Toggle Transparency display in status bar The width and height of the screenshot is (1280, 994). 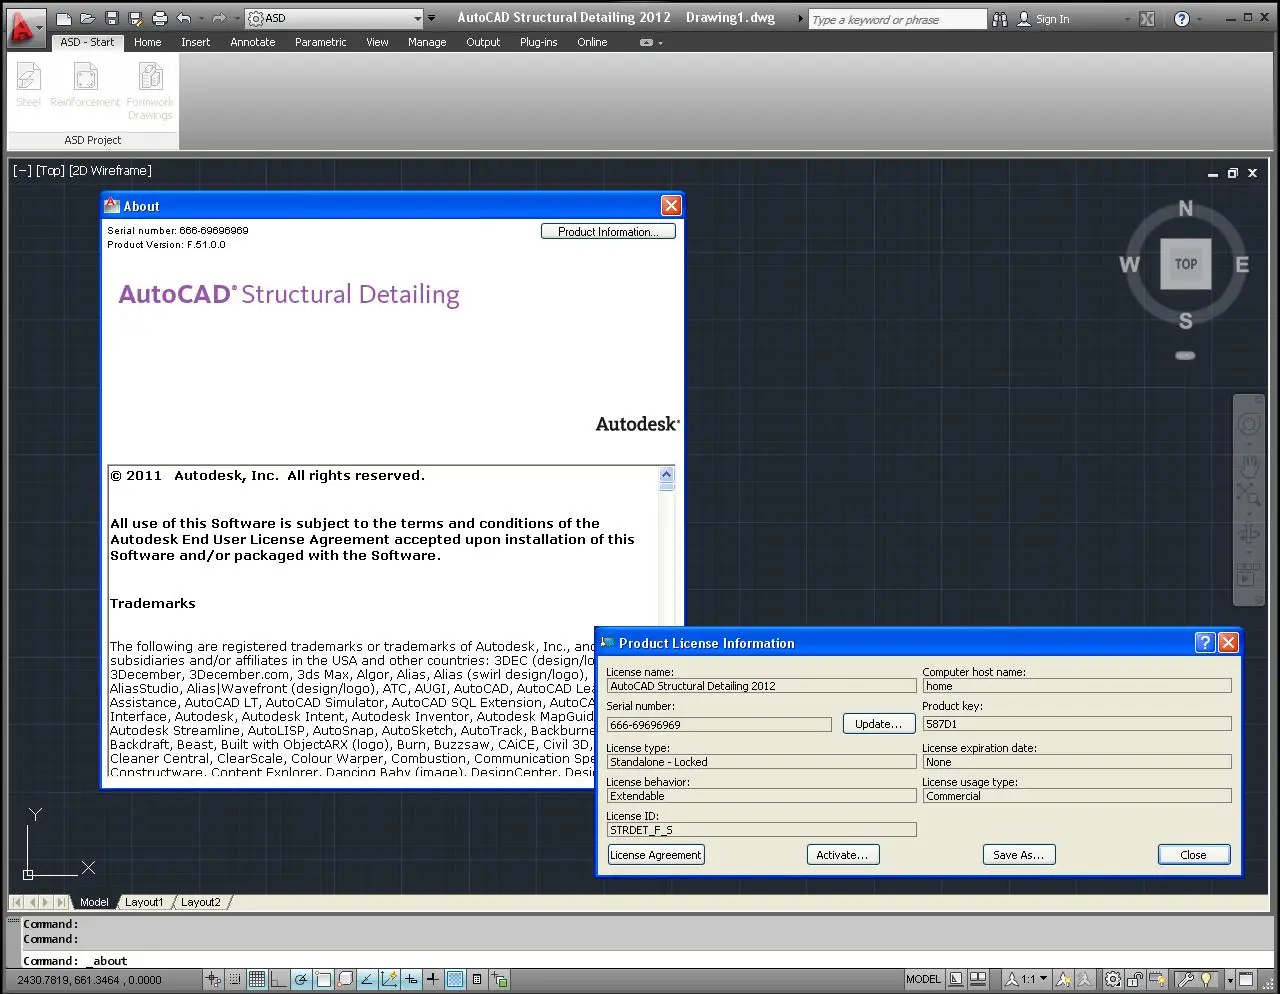[x=455, y=979]
